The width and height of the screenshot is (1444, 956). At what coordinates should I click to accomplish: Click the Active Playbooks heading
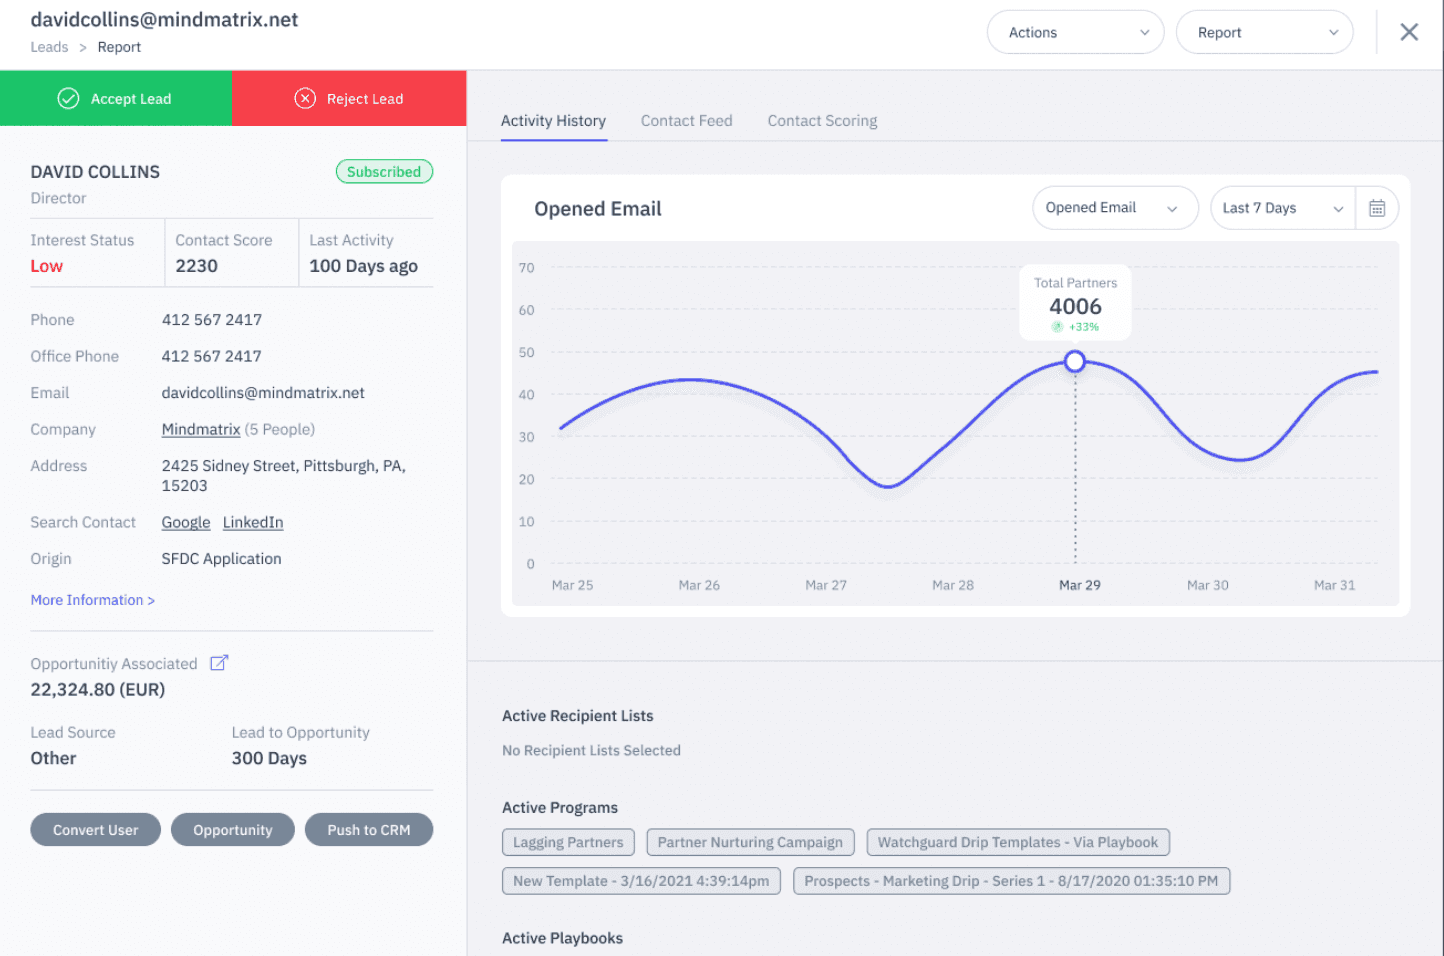tap(562, 938)
